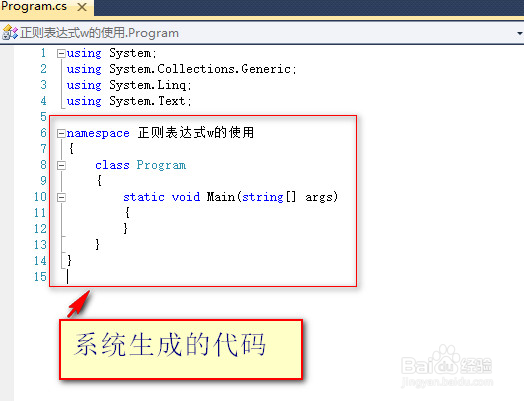This screenshot has height=401, width=524.
Task: Click line number 15 in the margin
Action: [x=40, y=277]
